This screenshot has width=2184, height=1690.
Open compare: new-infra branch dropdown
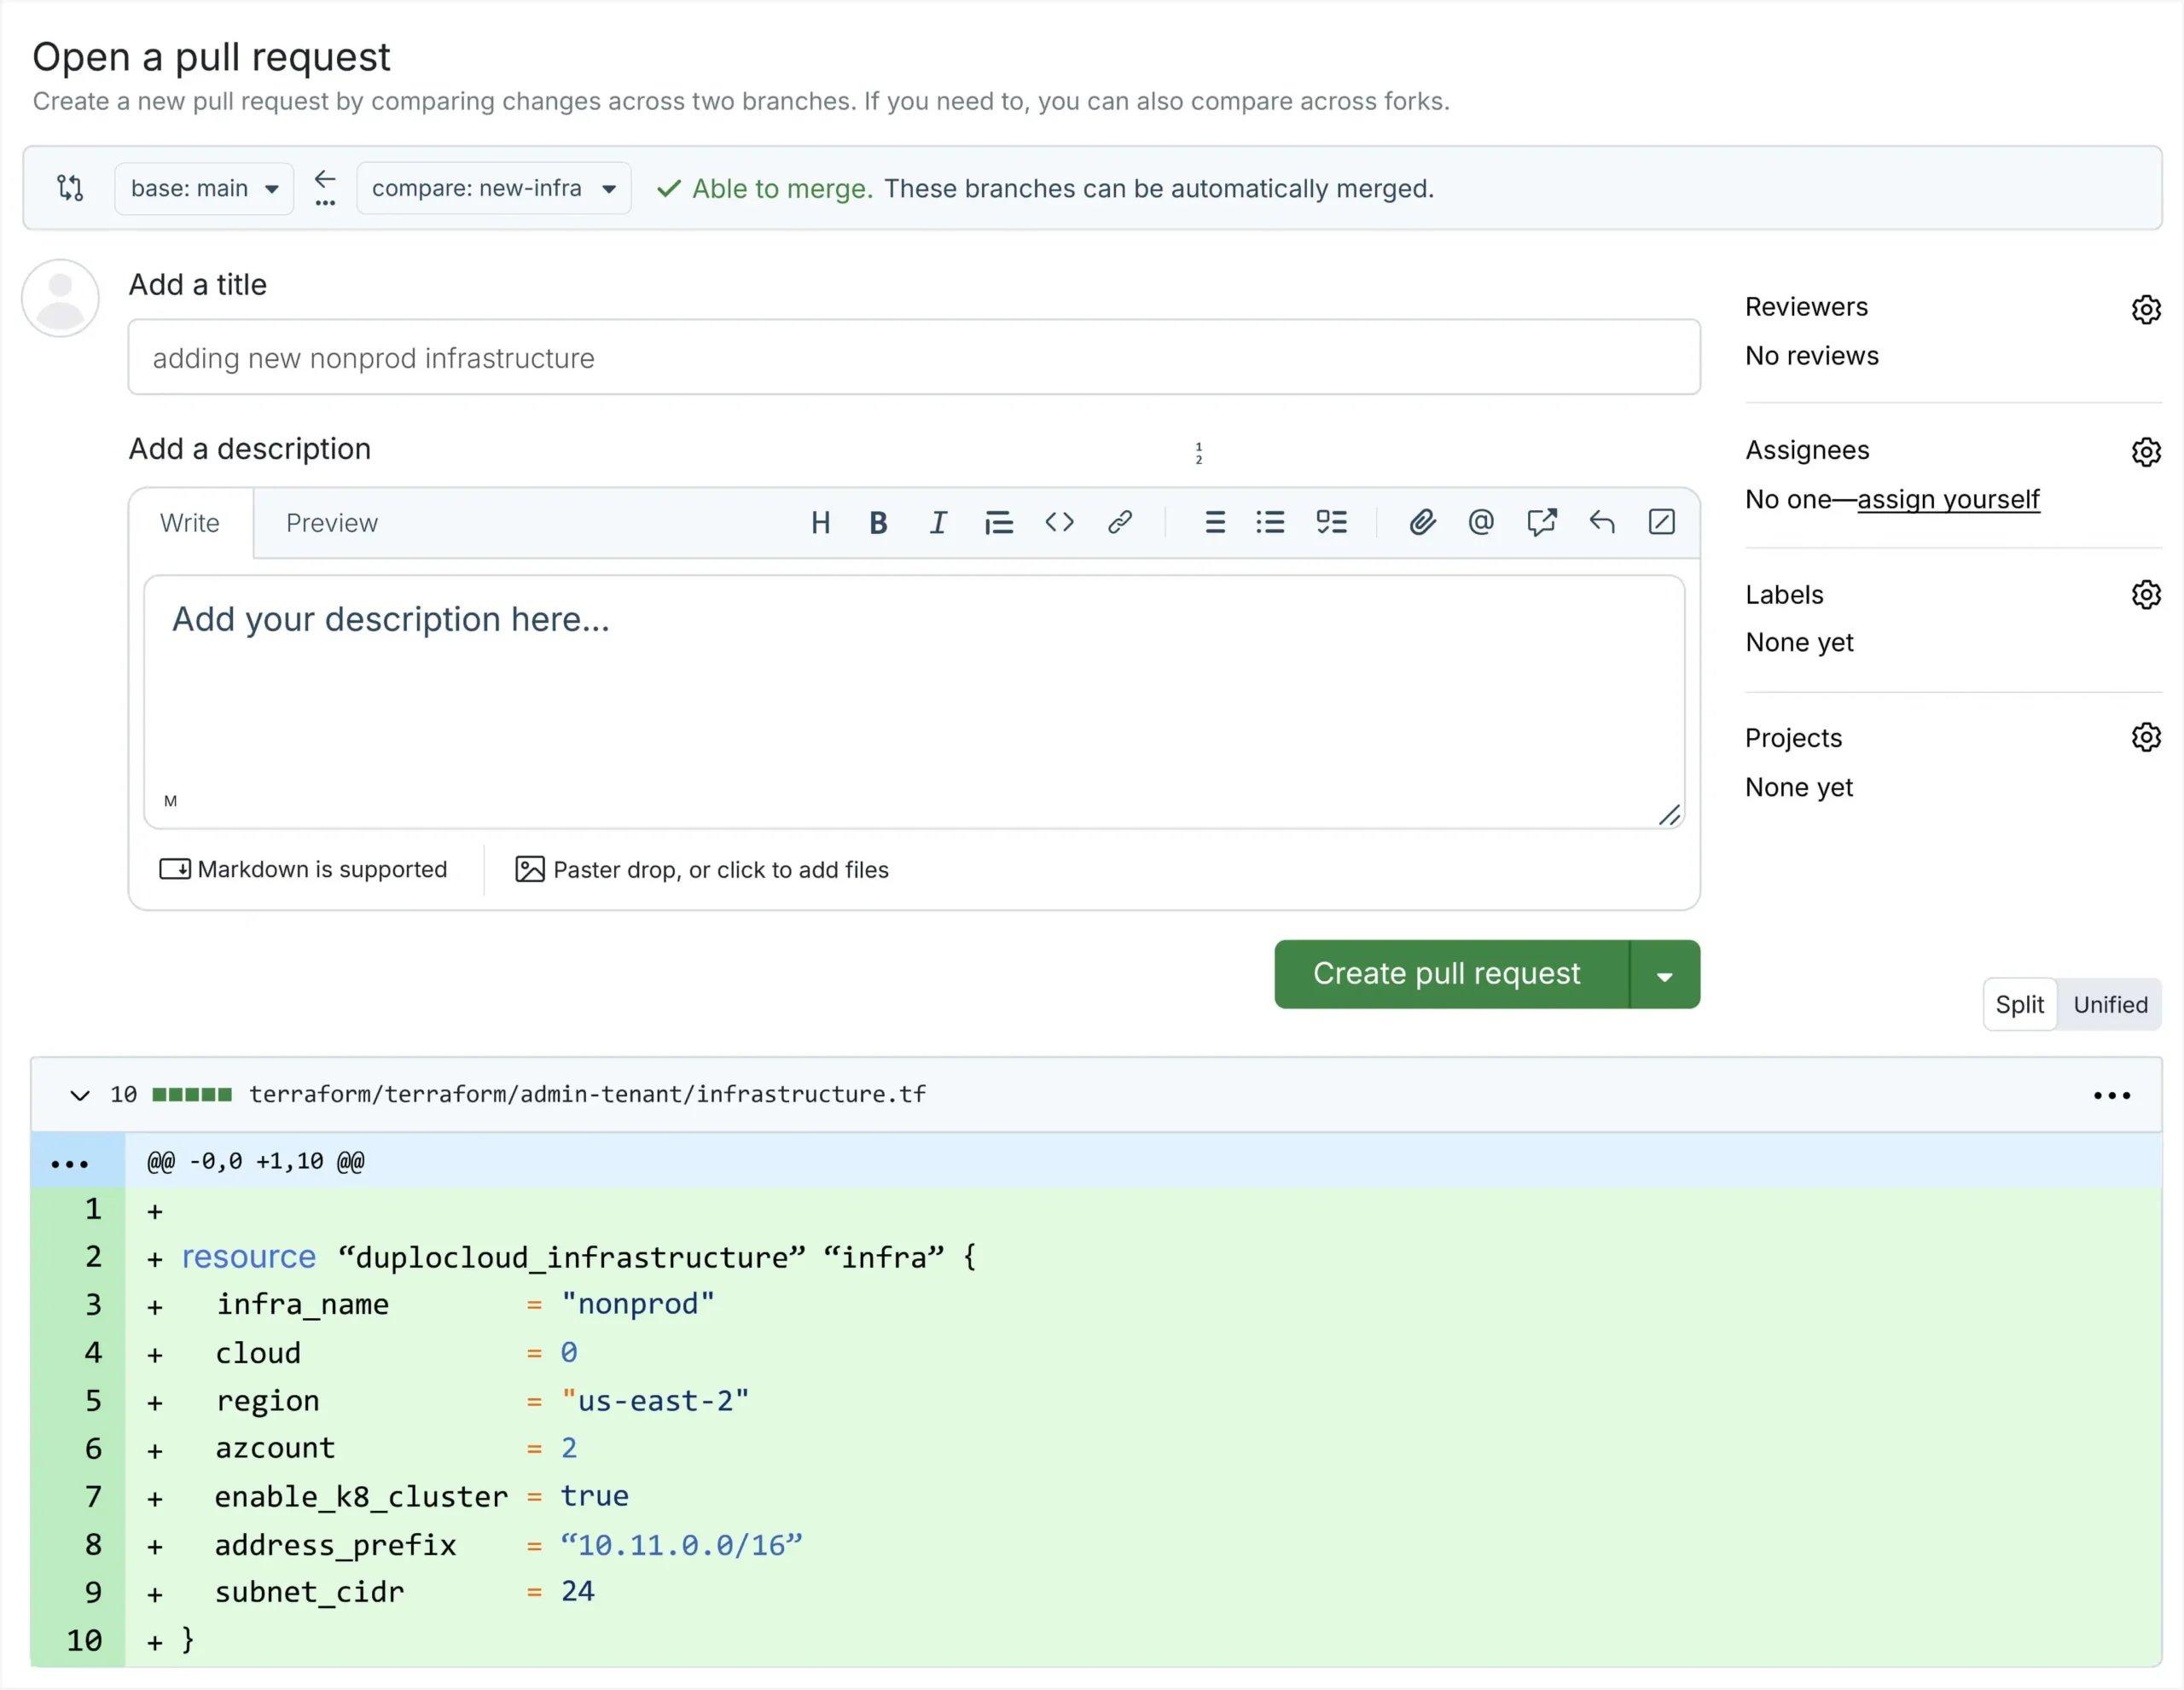click(x=493, y=188)
